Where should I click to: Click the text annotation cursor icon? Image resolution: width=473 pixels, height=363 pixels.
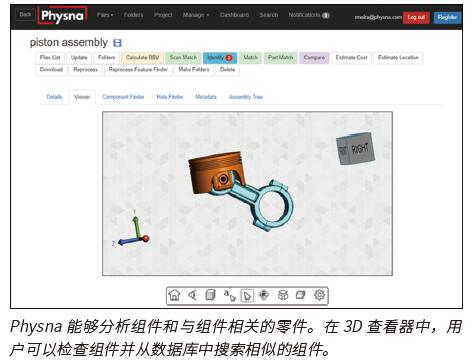pyautogui.click(x=229, y=295)
